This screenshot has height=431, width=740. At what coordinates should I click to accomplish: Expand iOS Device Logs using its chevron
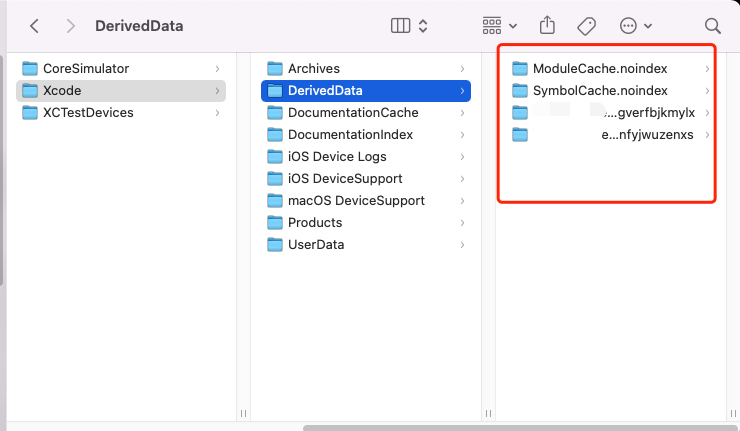tap(462, 156)
